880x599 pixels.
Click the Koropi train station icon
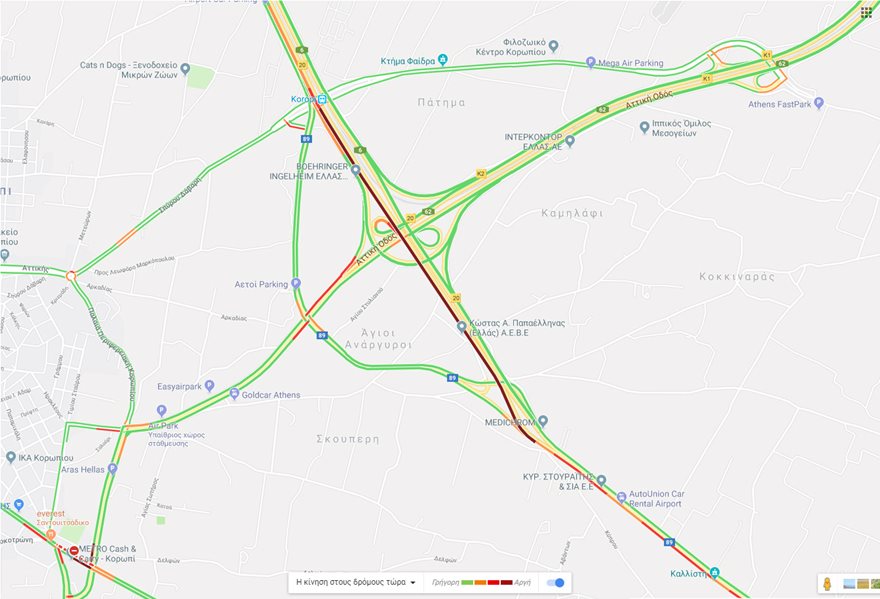[x=322, y=99]
